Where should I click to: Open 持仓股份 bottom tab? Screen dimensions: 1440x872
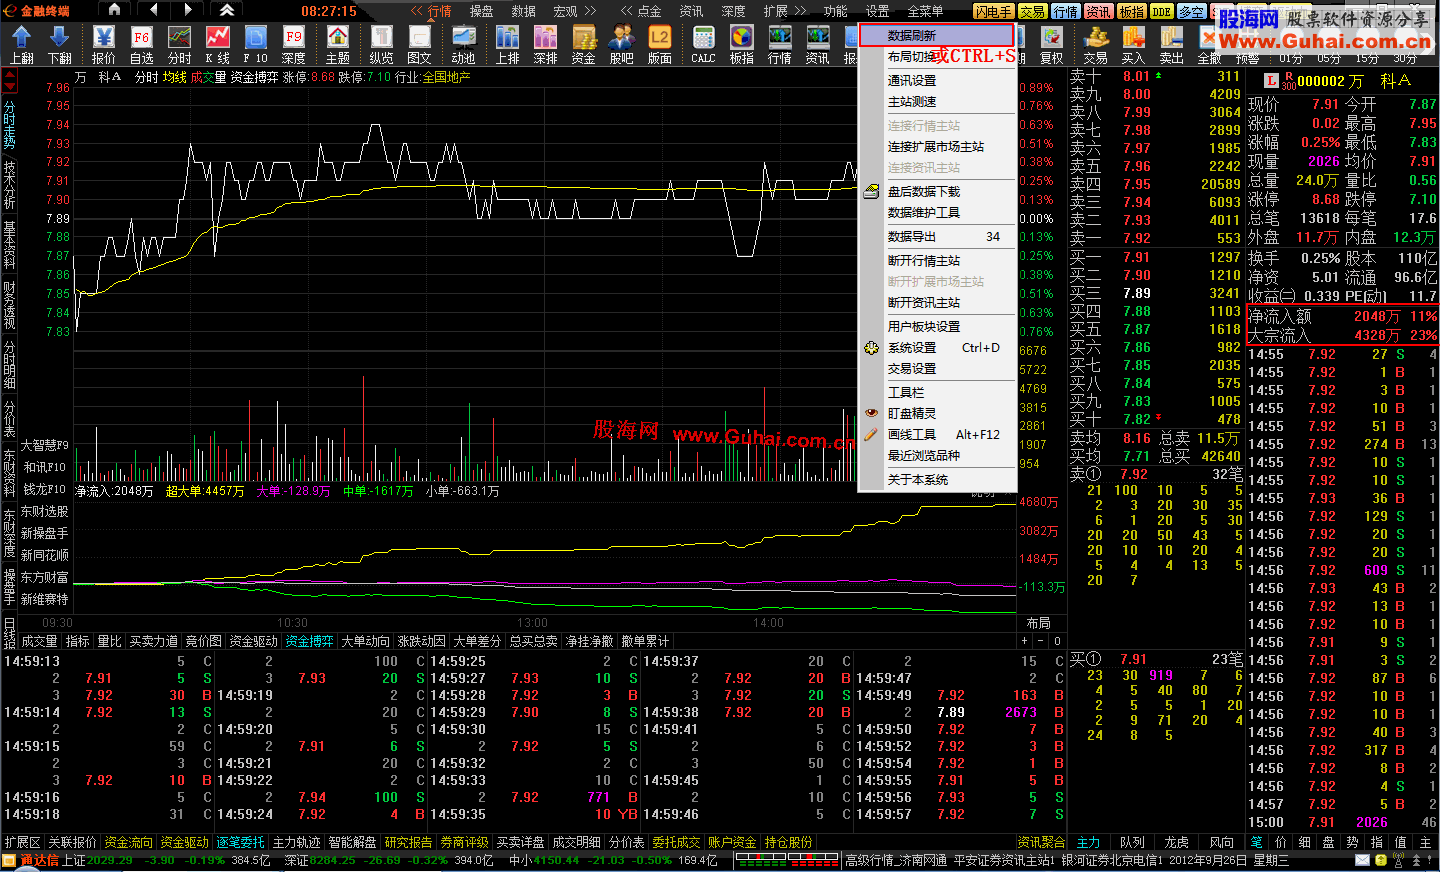point(789,842)
